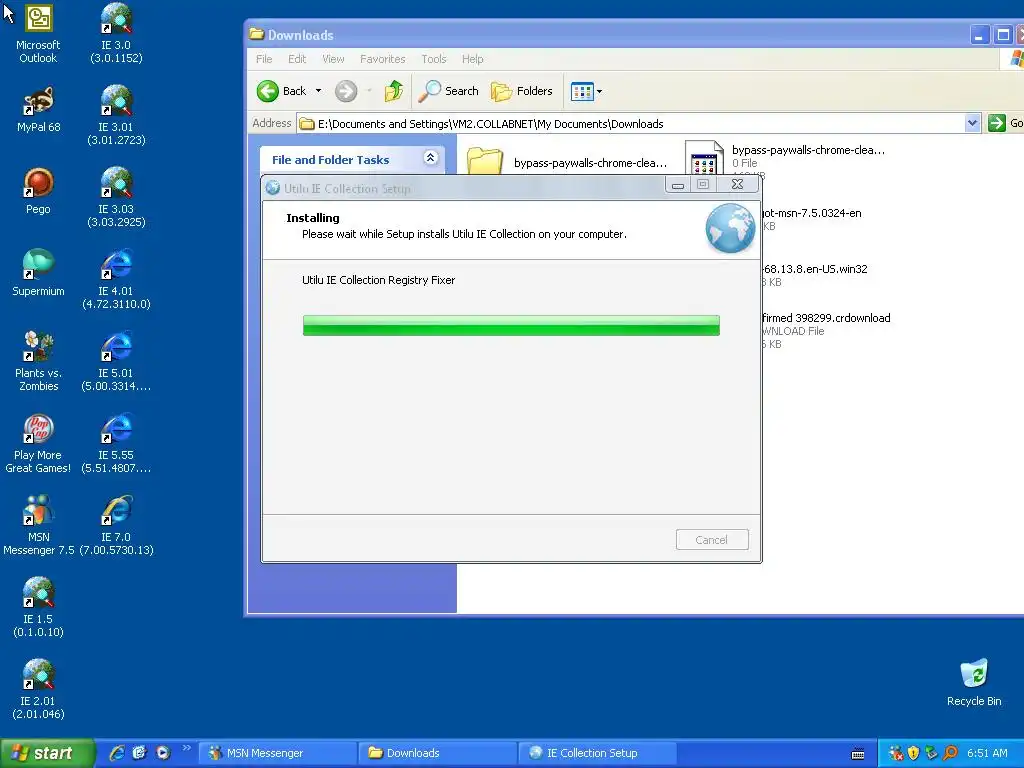Select the bypass-paywalls-chrome-clea folder
Viewport: 1024px width, 768px height.
(567, 161)
